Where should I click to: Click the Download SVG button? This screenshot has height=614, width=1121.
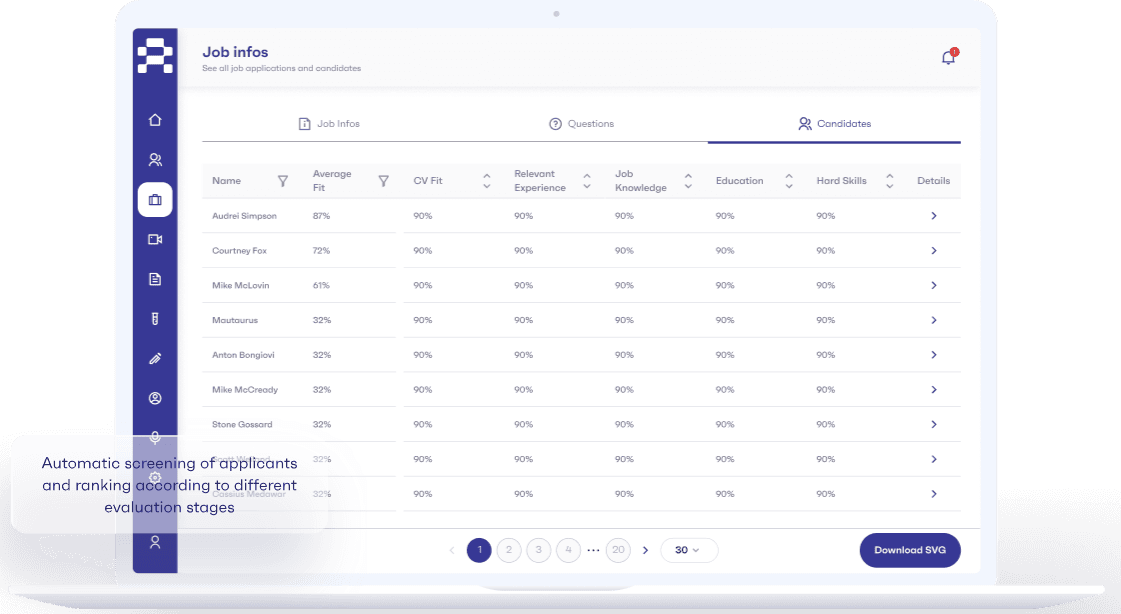909,550
